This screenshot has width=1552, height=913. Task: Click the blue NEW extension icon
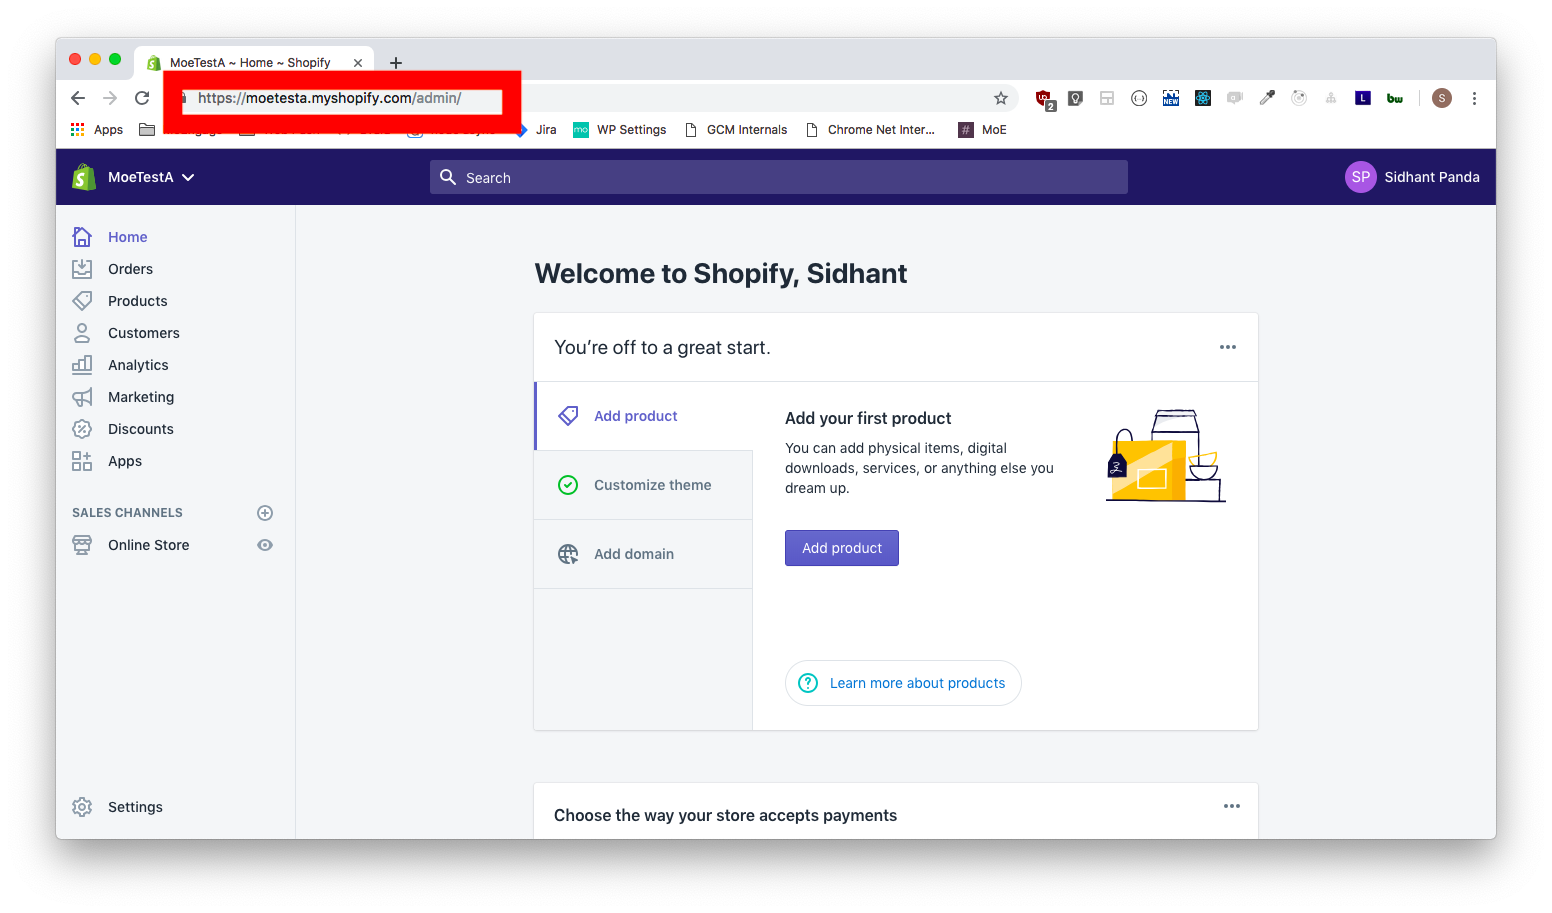coord(1171,98)
